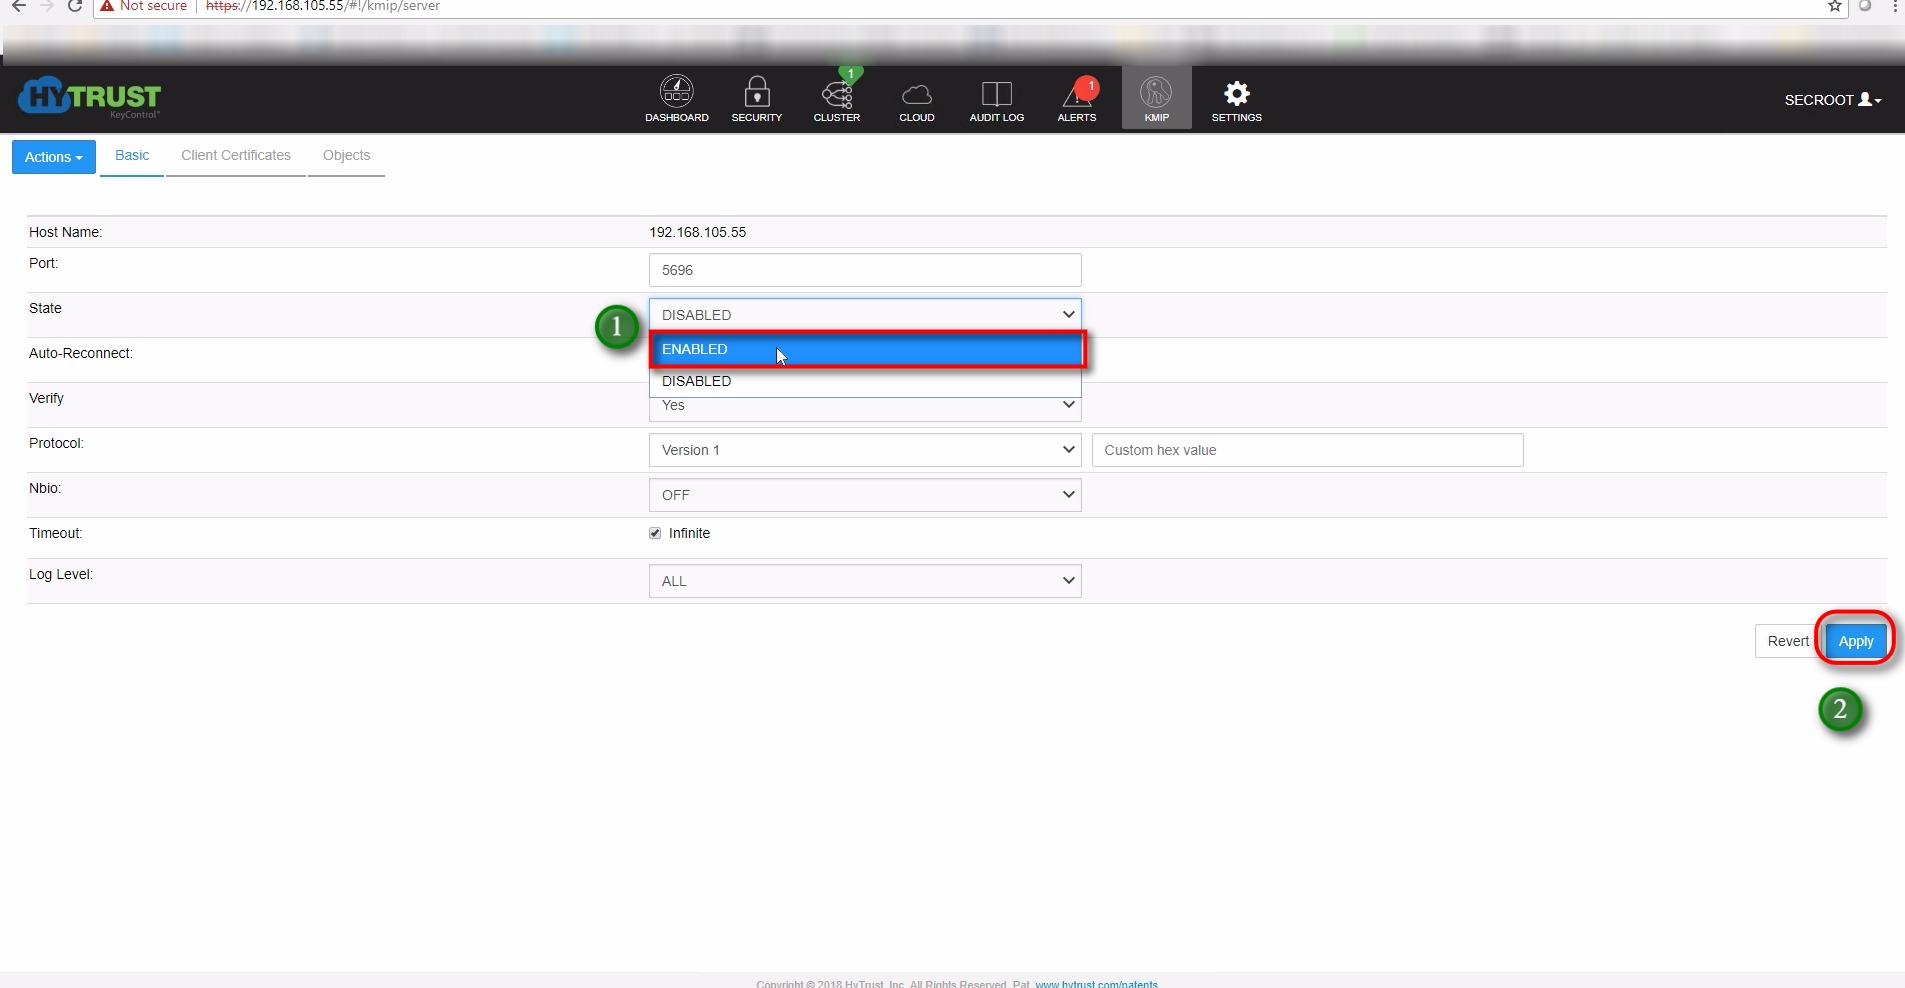Reload the page in the browser

74,6
